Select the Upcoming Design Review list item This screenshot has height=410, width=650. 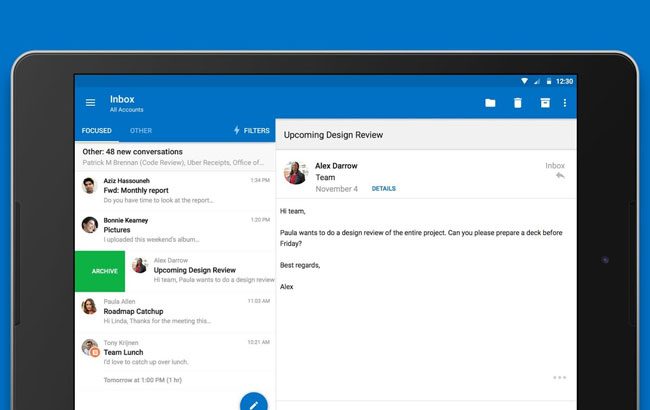pos(200,271)
